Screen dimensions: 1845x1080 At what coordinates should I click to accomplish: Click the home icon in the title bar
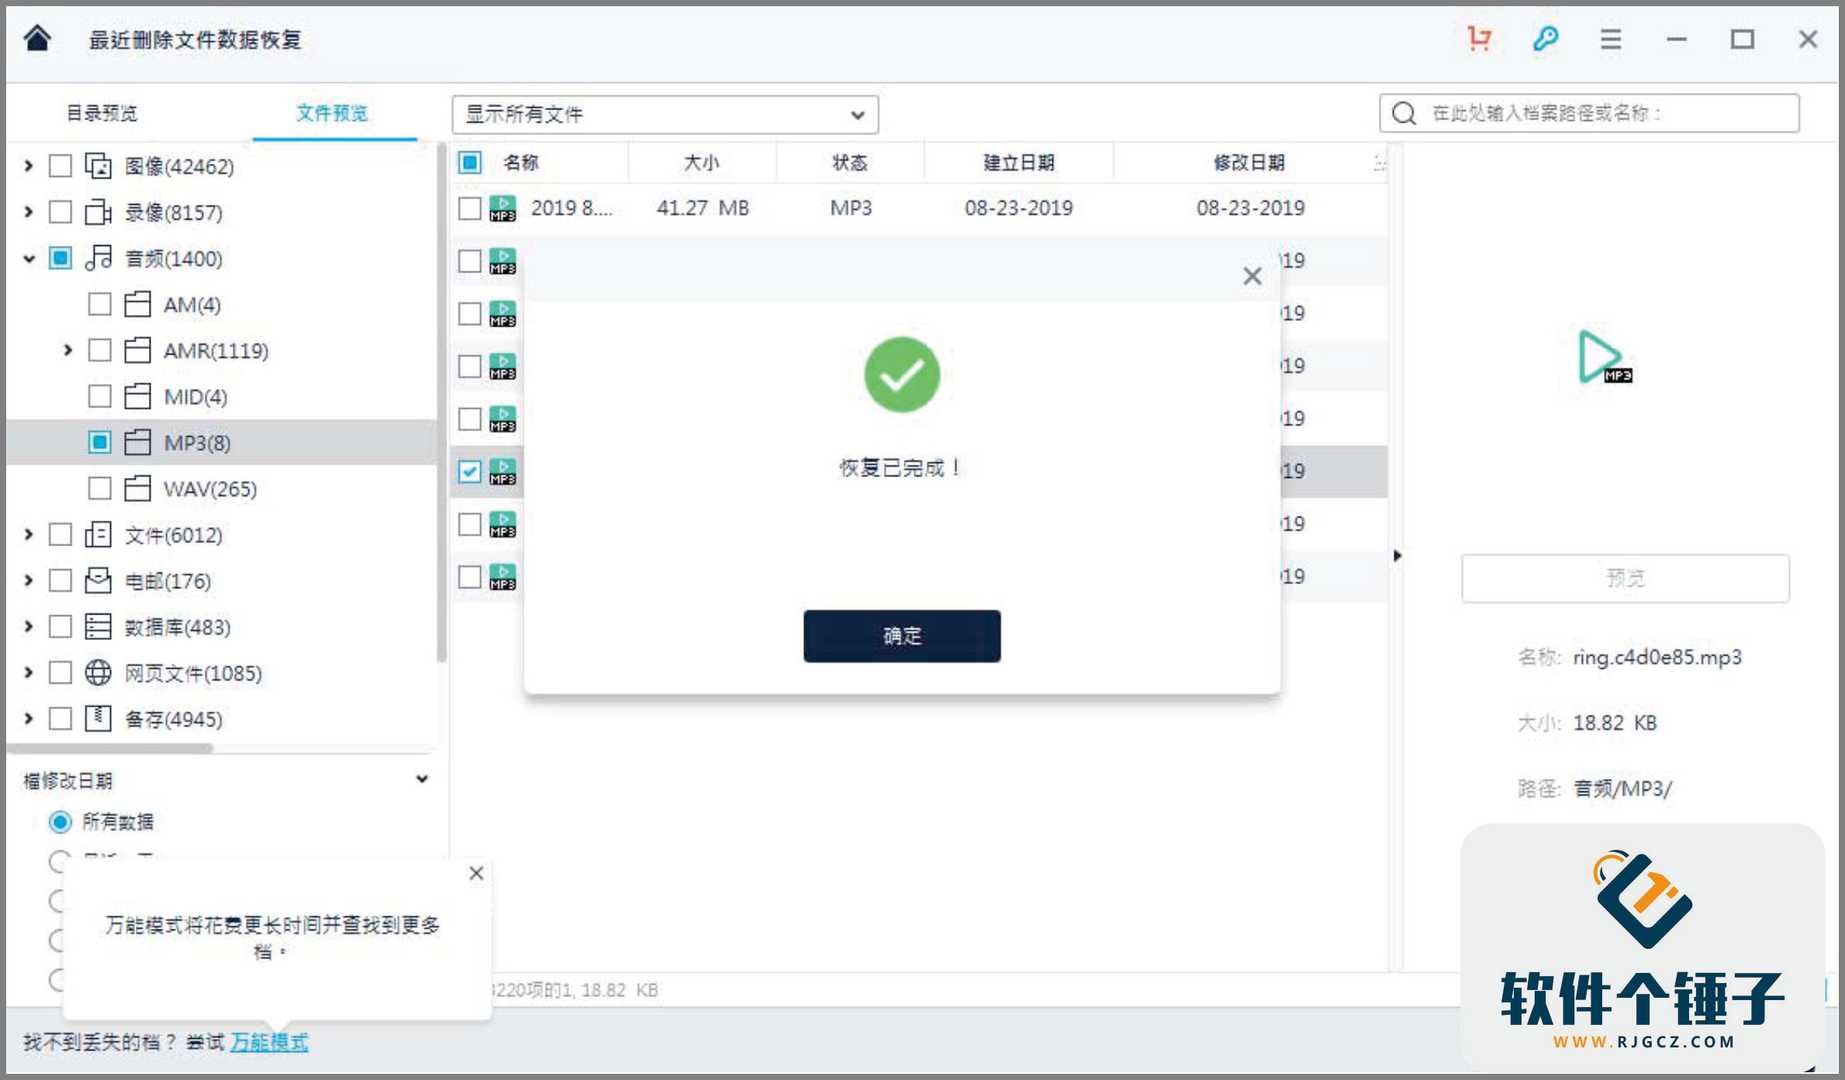point(37,39)
